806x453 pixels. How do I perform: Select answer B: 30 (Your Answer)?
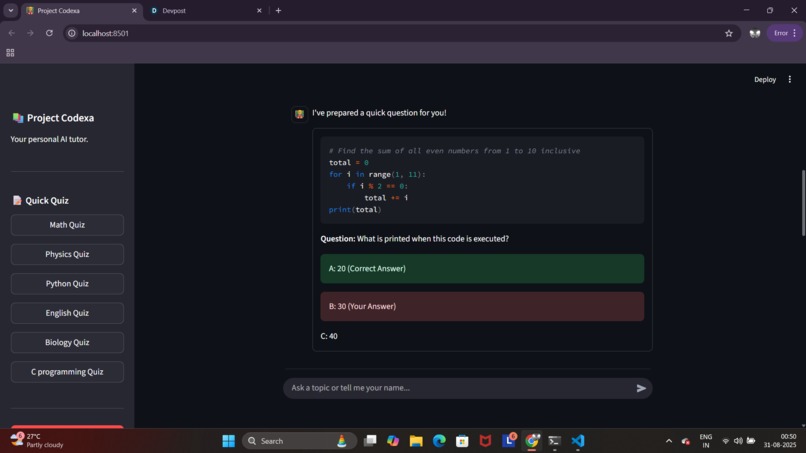tap(482, 306)
